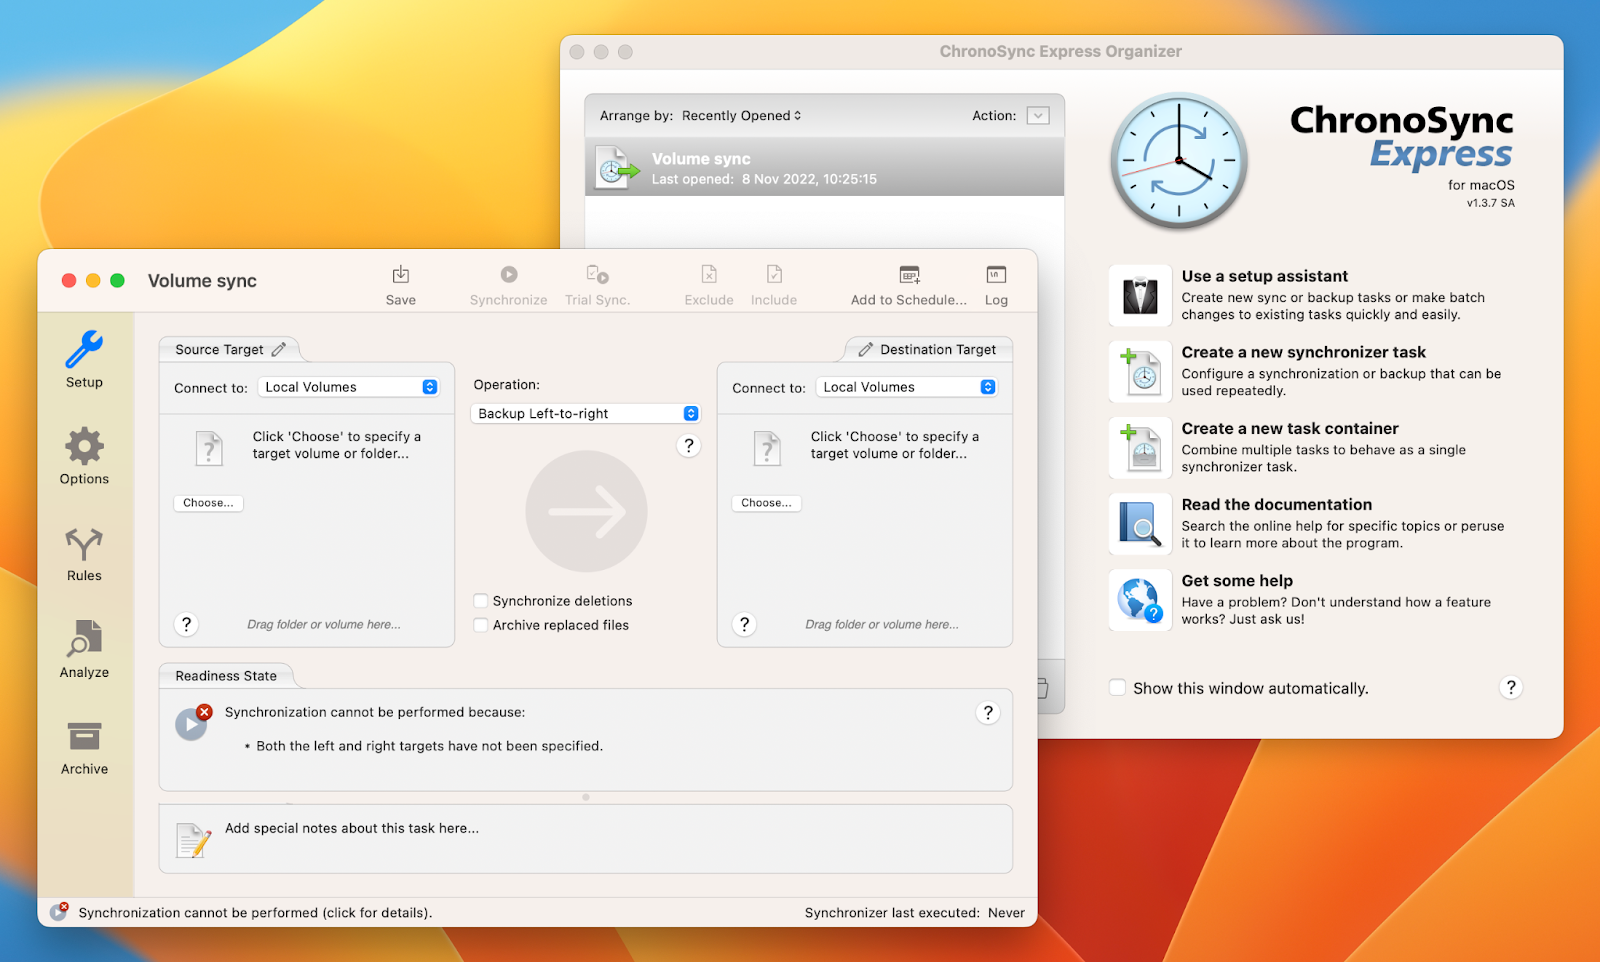The image size is (1600, 962).
Task: Click 'Volume sync' window title text
Action: point(202,281)
